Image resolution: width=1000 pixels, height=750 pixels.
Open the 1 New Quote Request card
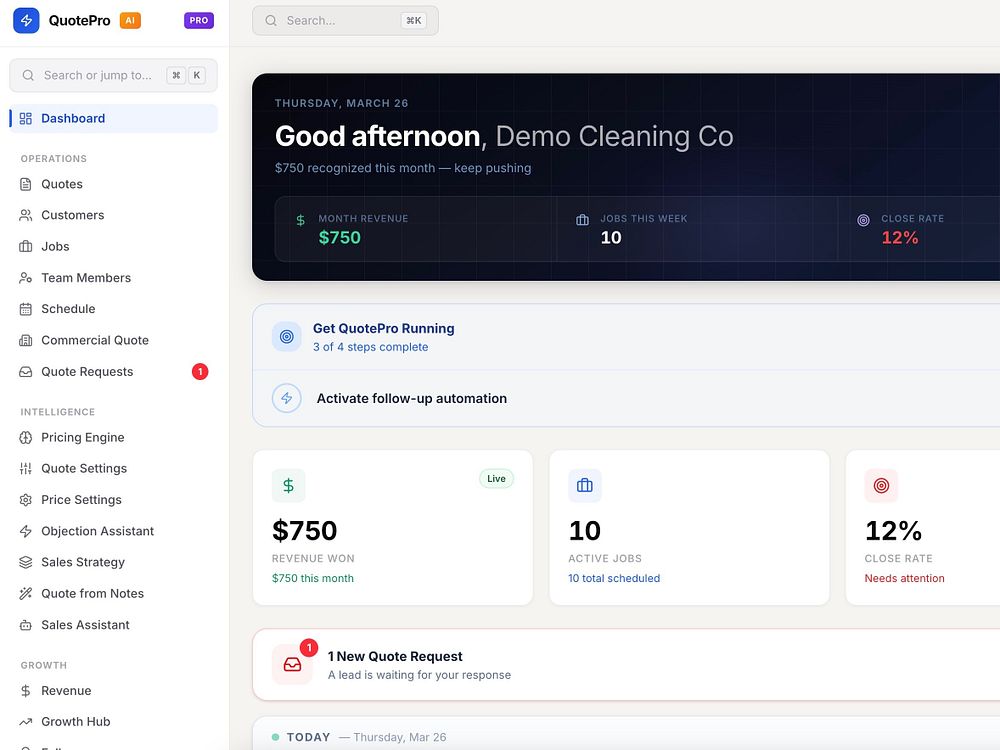[626, 665]
